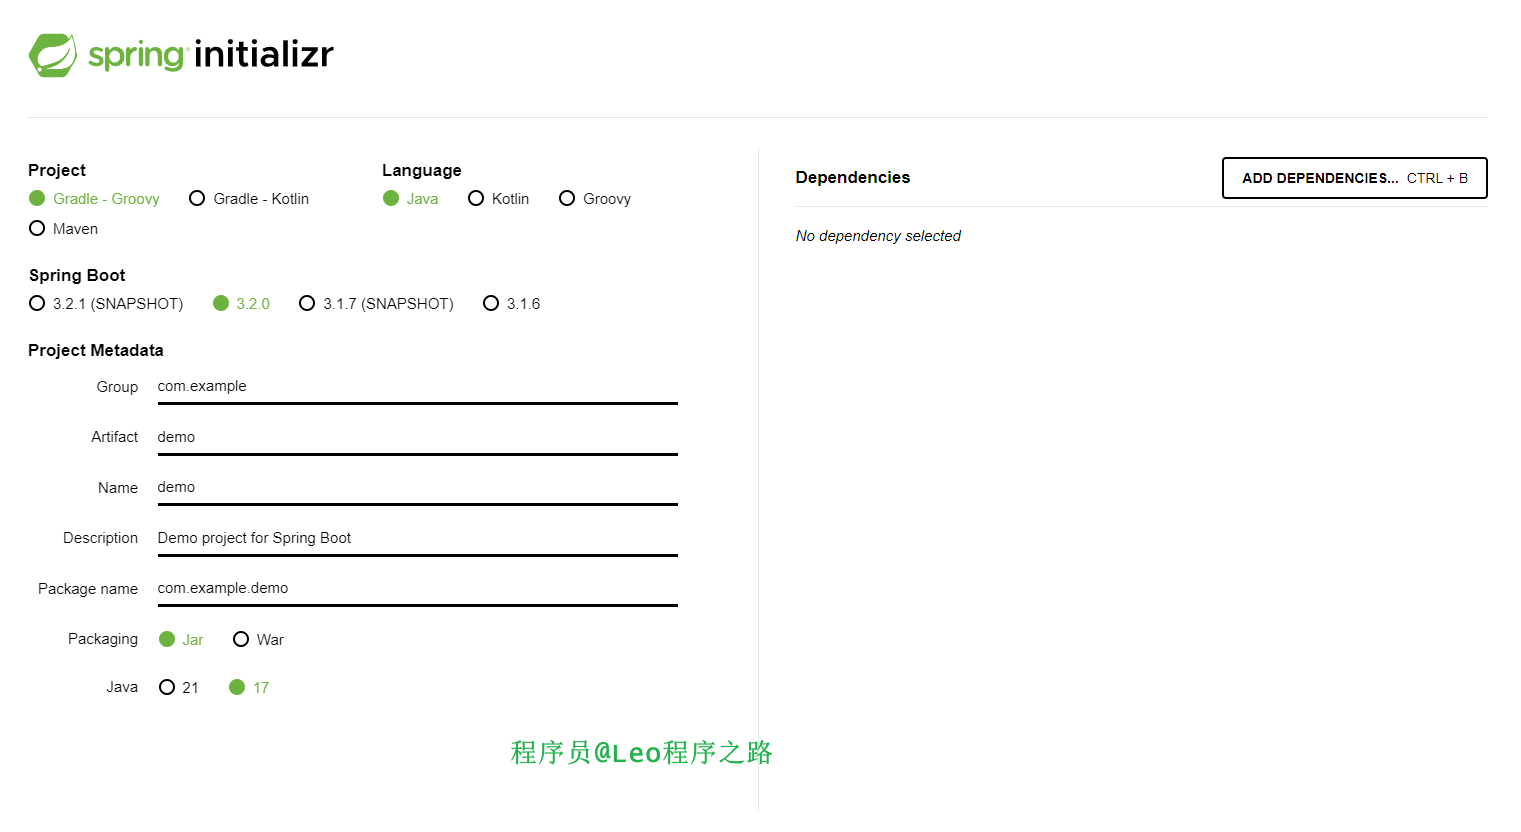Click the Group label

pos(117,387)
